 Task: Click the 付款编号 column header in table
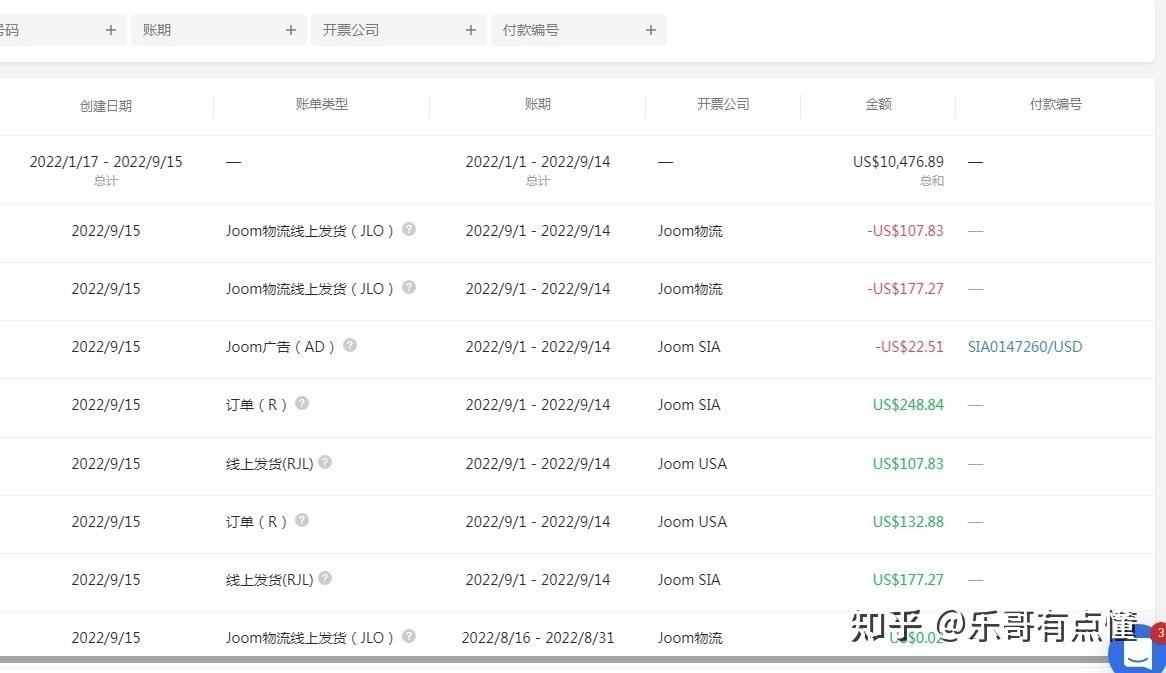pos(1055,104)
